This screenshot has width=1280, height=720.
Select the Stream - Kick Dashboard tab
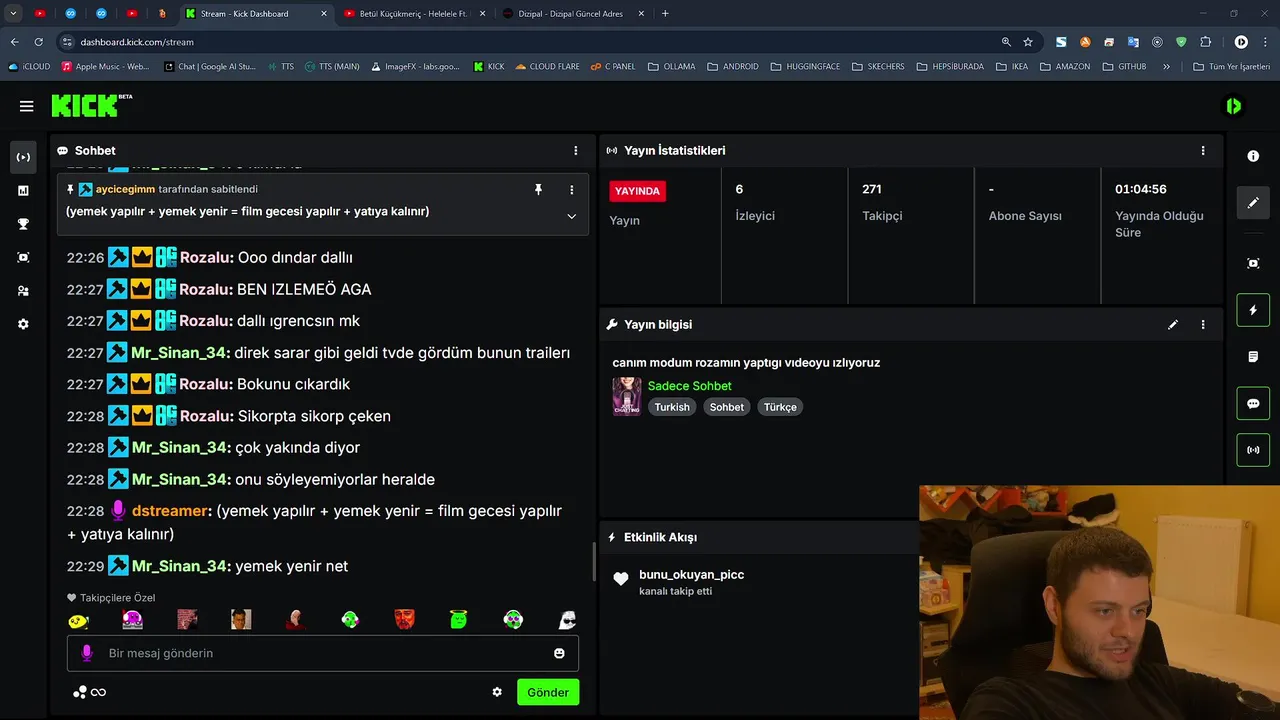[x=257, y=14]
